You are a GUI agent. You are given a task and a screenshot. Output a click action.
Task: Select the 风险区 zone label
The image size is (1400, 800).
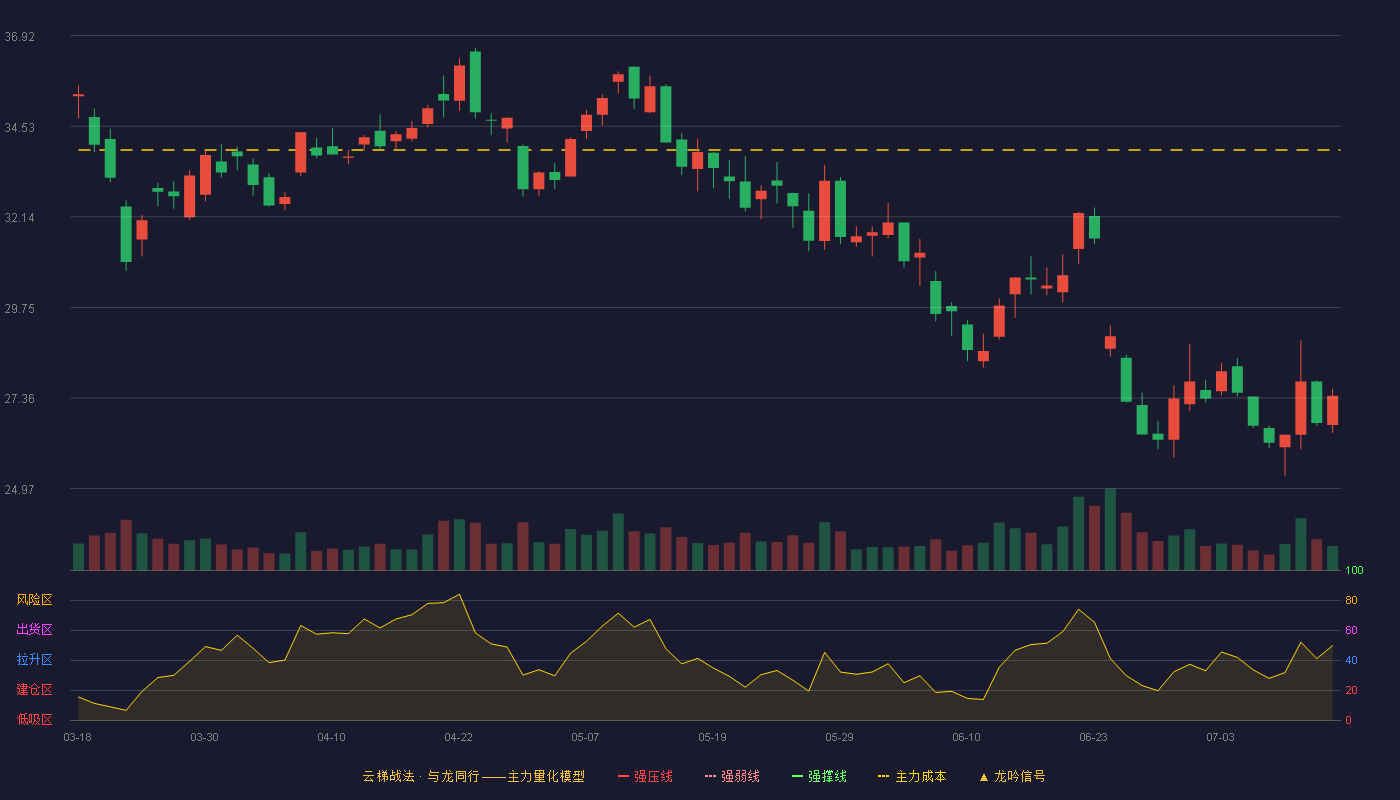click(x=34, y=600)
